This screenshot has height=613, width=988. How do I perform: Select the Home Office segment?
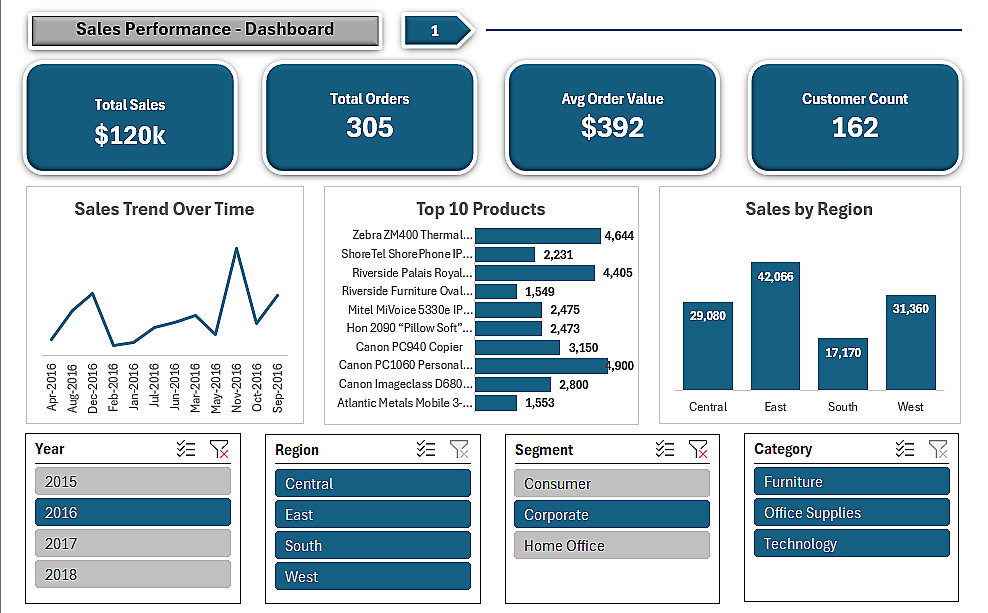[x=612, y=545]
